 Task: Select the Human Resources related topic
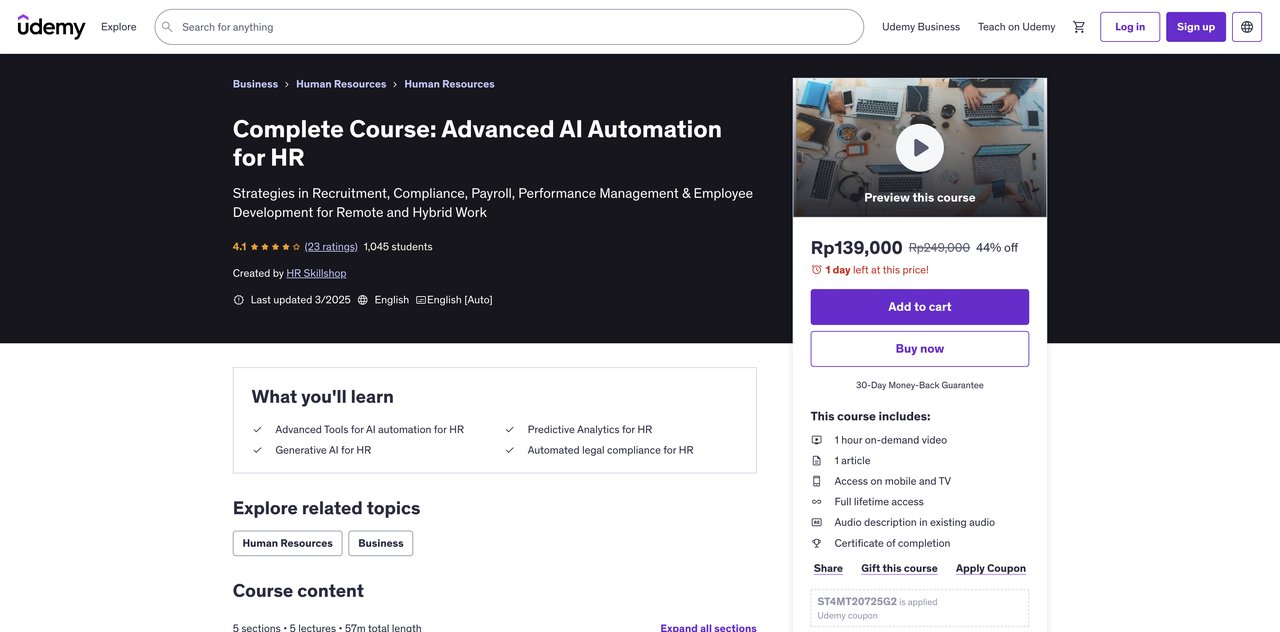tap(287, 543)
